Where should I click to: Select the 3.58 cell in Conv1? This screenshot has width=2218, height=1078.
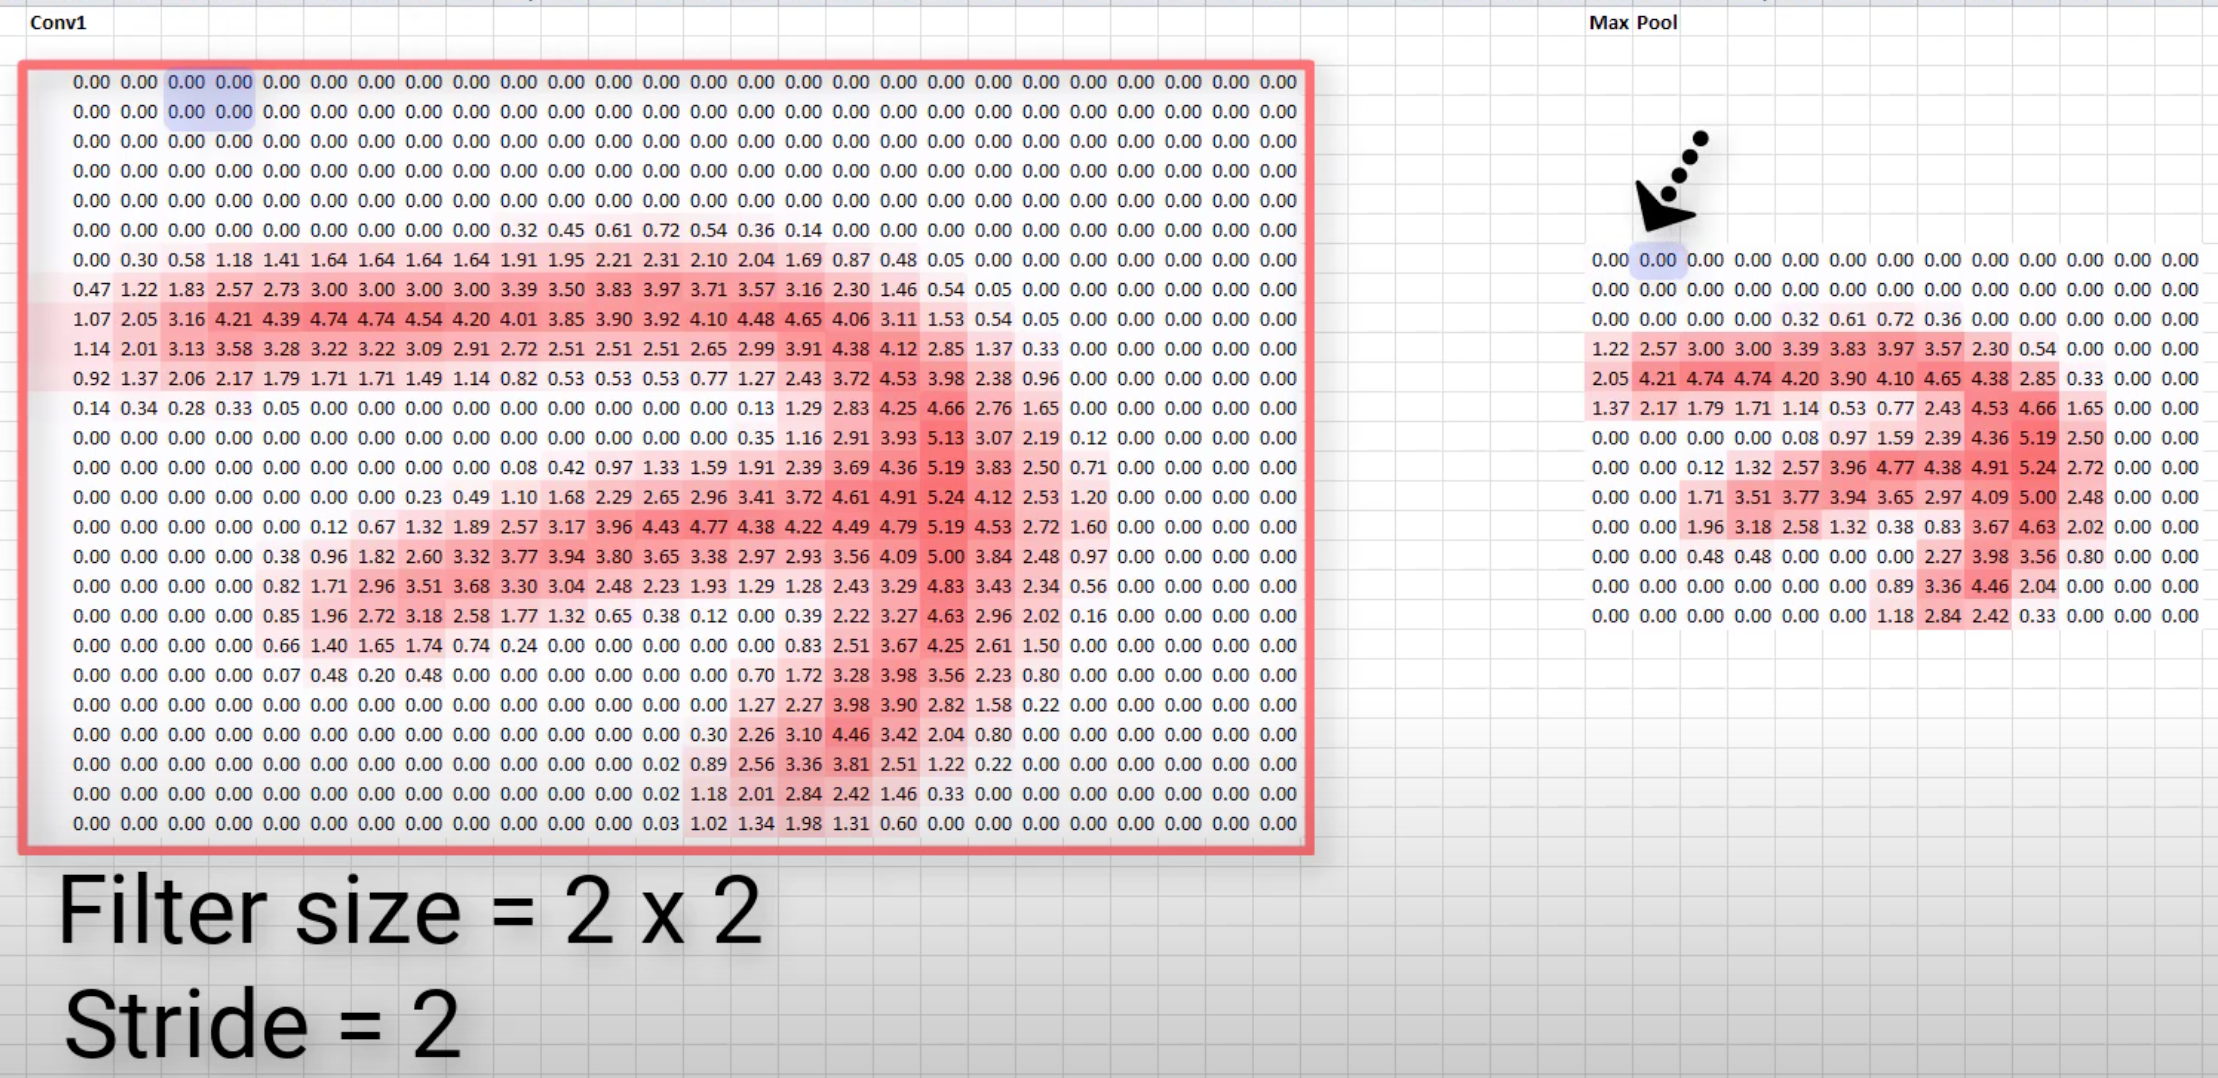pos(233,349)
